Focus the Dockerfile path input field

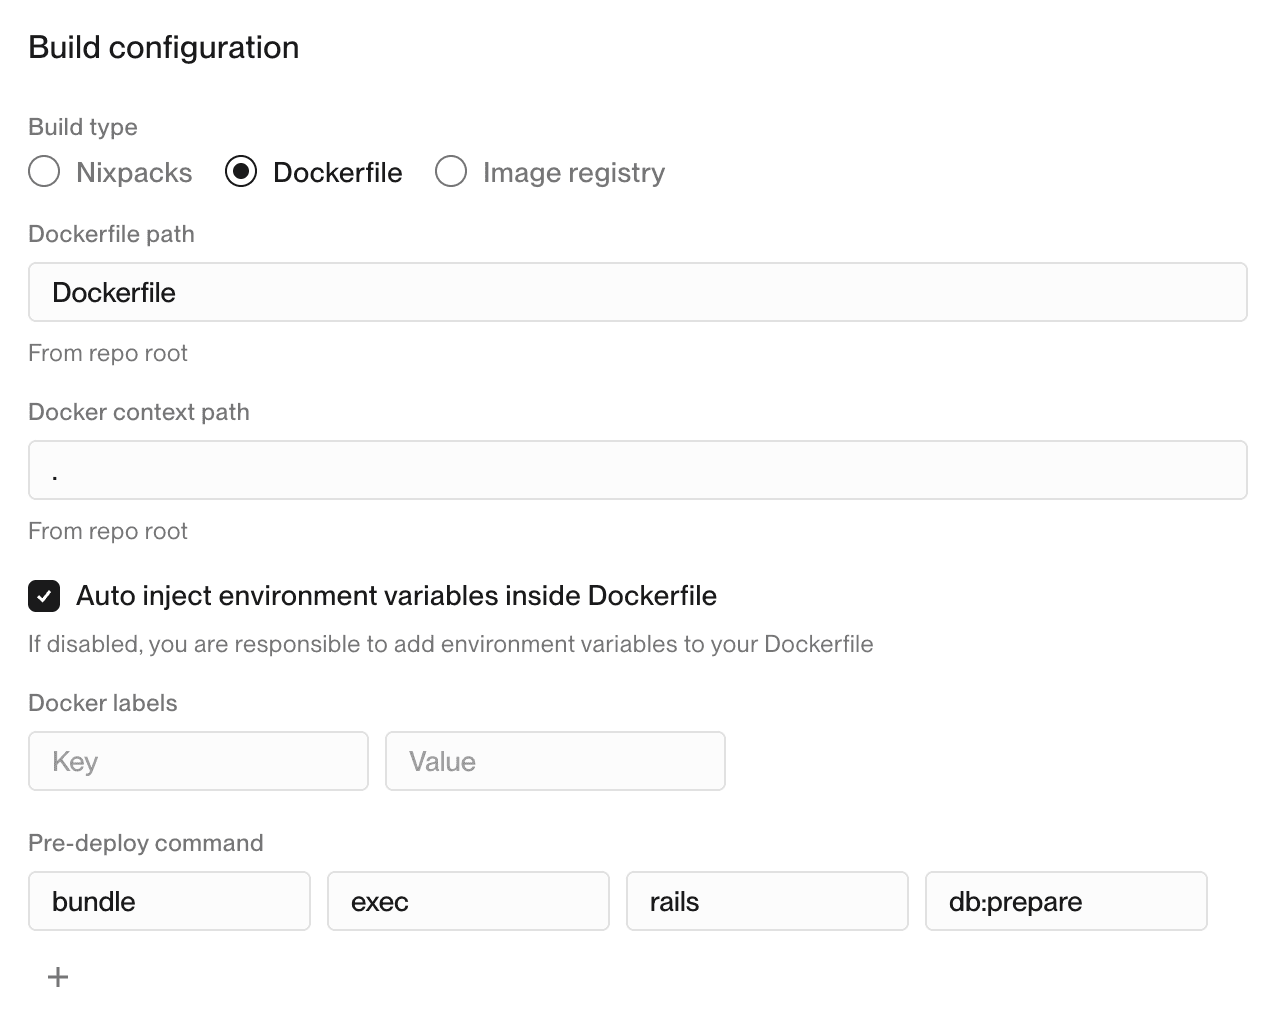coord(637,292)
